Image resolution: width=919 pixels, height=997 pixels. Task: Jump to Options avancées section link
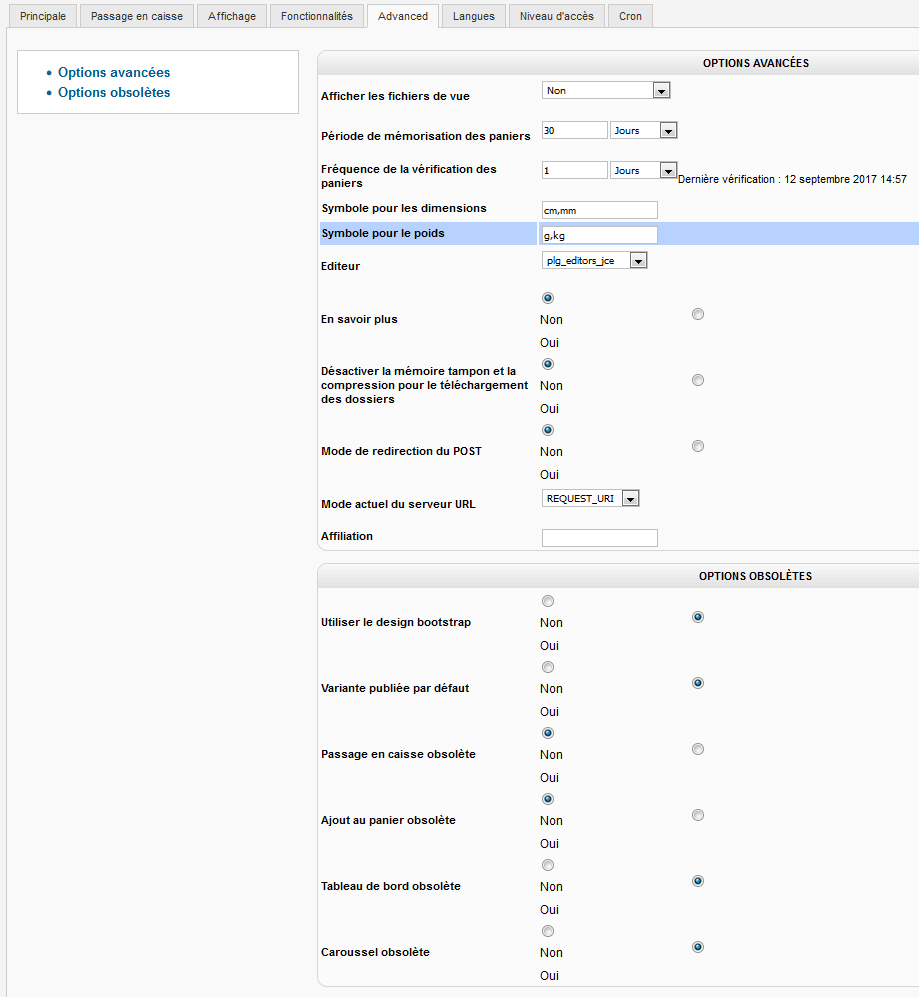coord(114,72)
